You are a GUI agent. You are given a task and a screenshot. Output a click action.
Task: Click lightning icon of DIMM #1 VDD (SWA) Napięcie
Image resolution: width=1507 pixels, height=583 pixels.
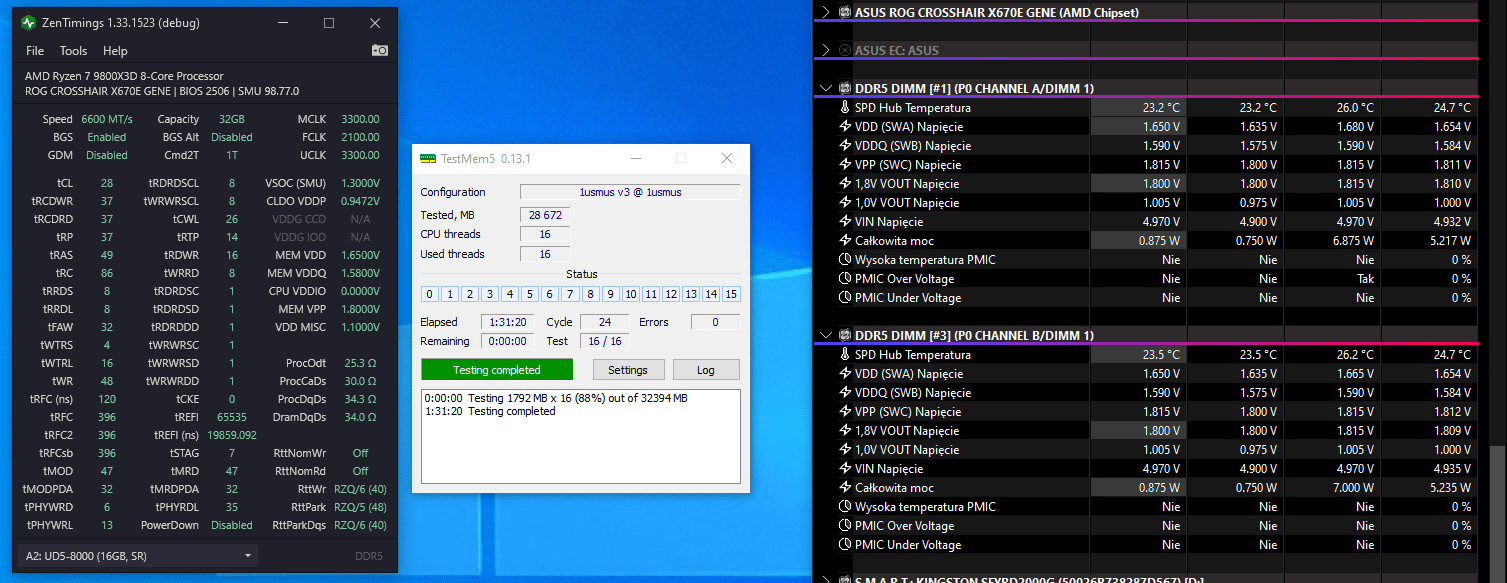844,127
